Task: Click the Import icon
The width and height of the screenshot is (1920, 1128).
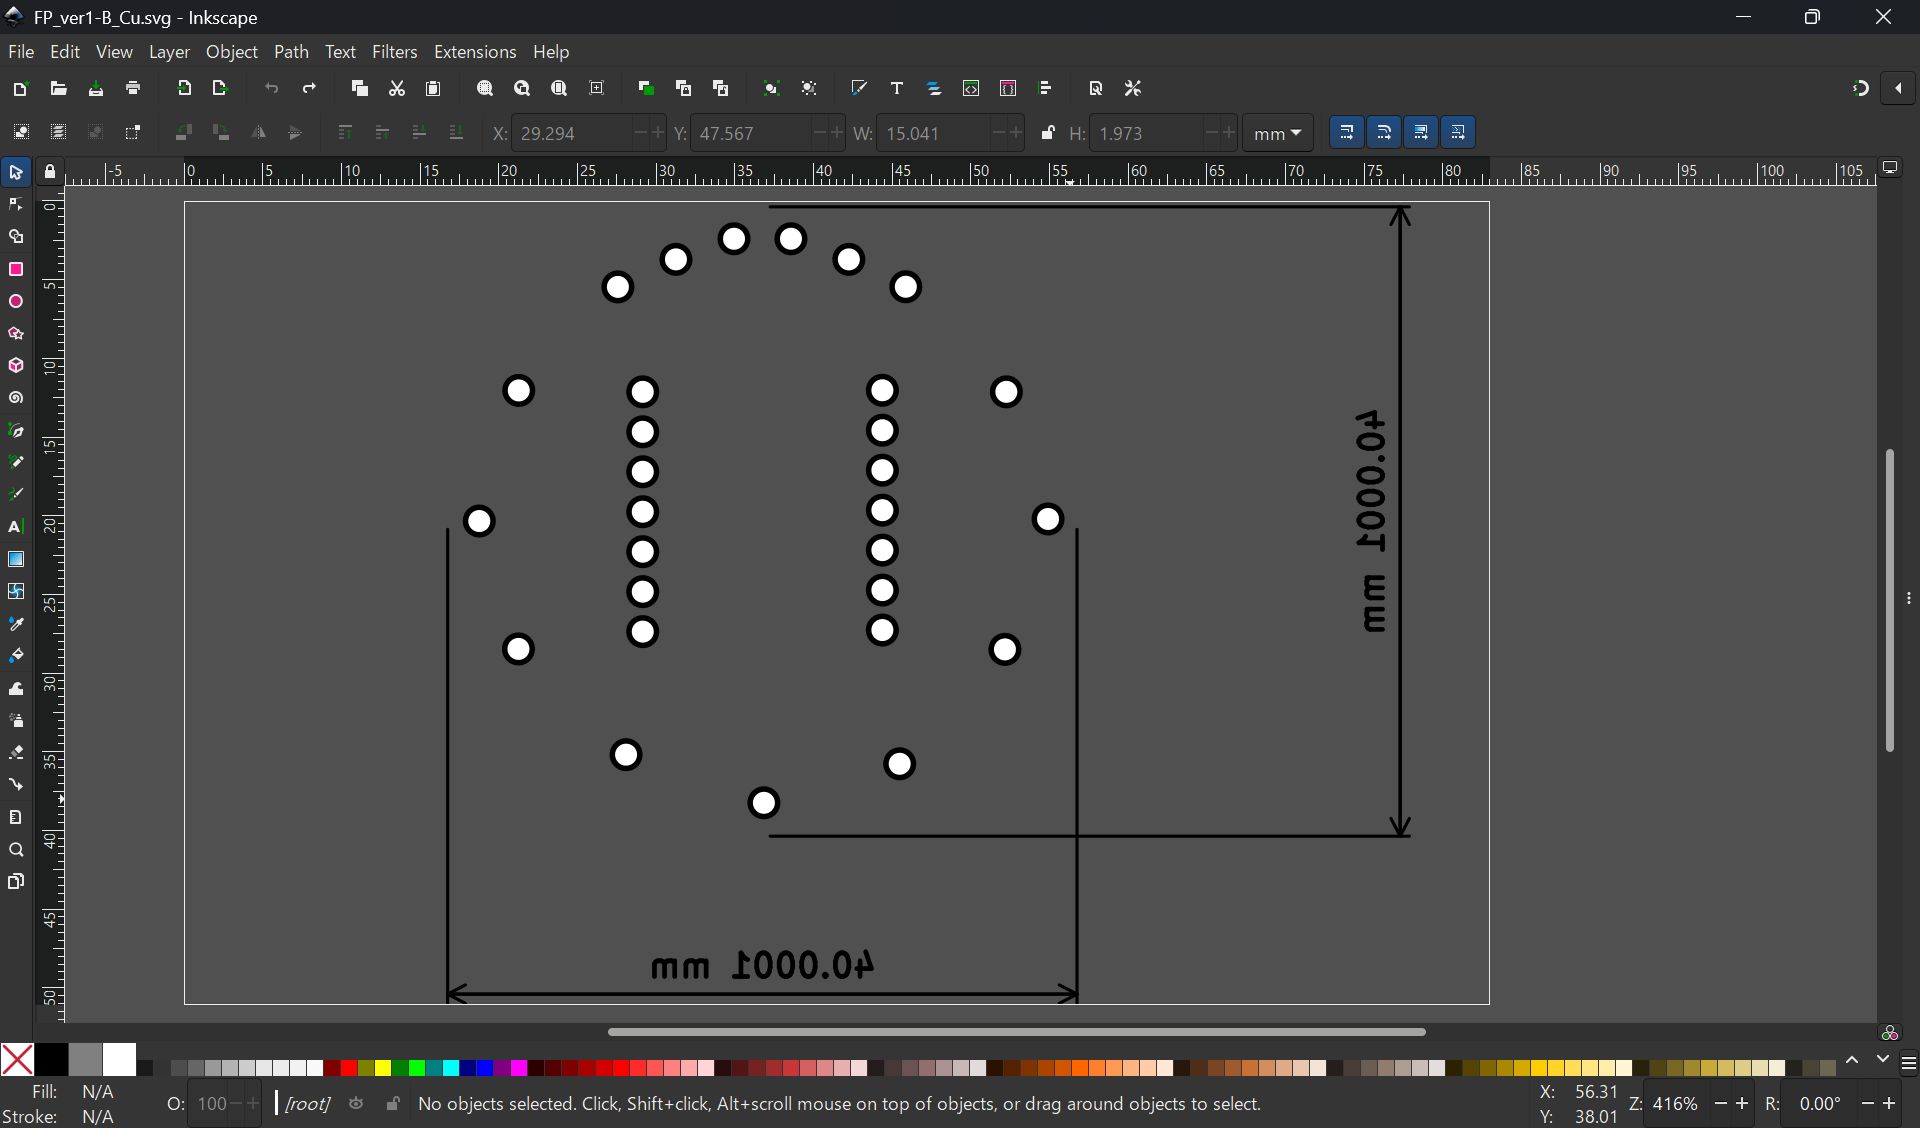Action: coord(184,89)
